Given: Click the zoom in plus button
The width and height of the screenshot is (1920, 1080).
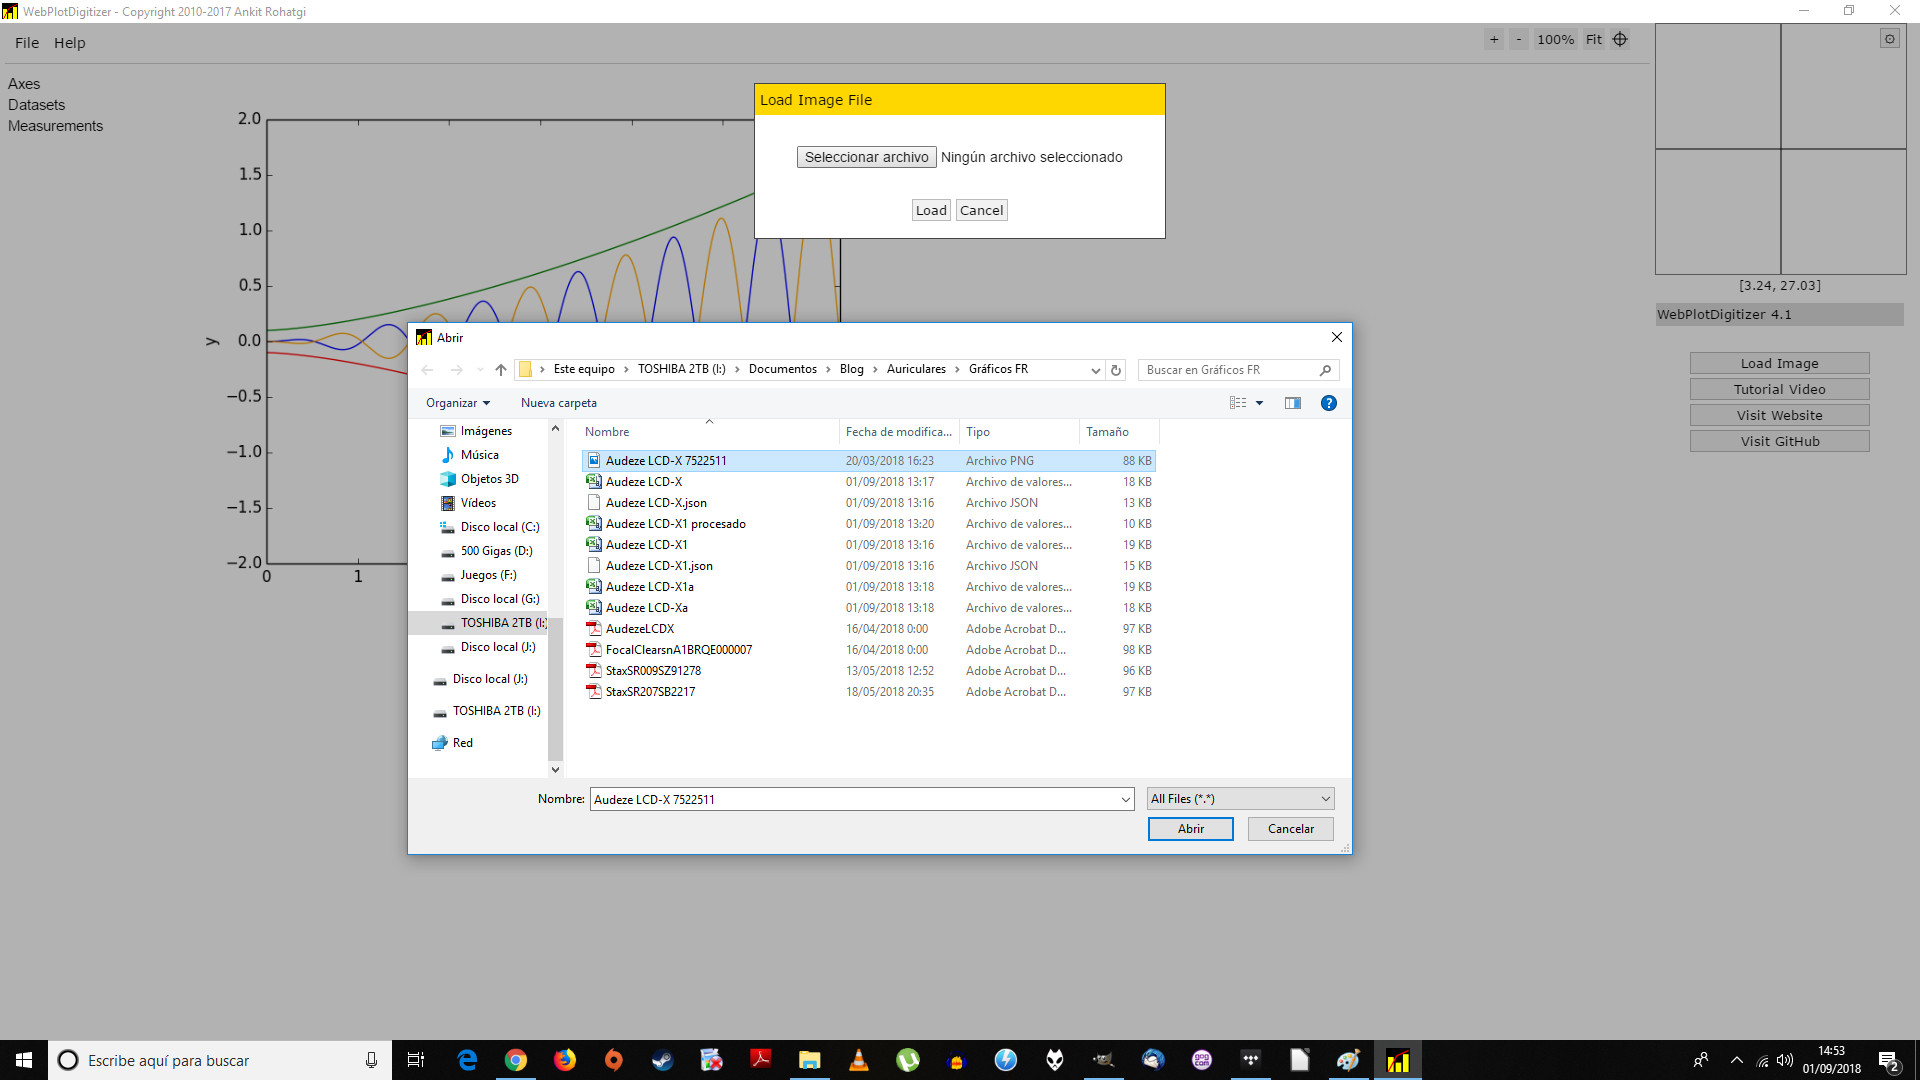Looking at the screenshot, I should pyautogui.click(x=1494, y=40).
